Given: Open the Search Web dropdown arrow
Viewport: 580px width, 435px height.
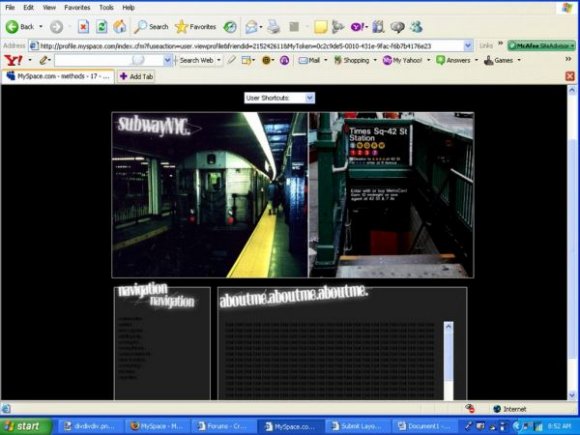Looking at the screenshot, I should [219, 60].
